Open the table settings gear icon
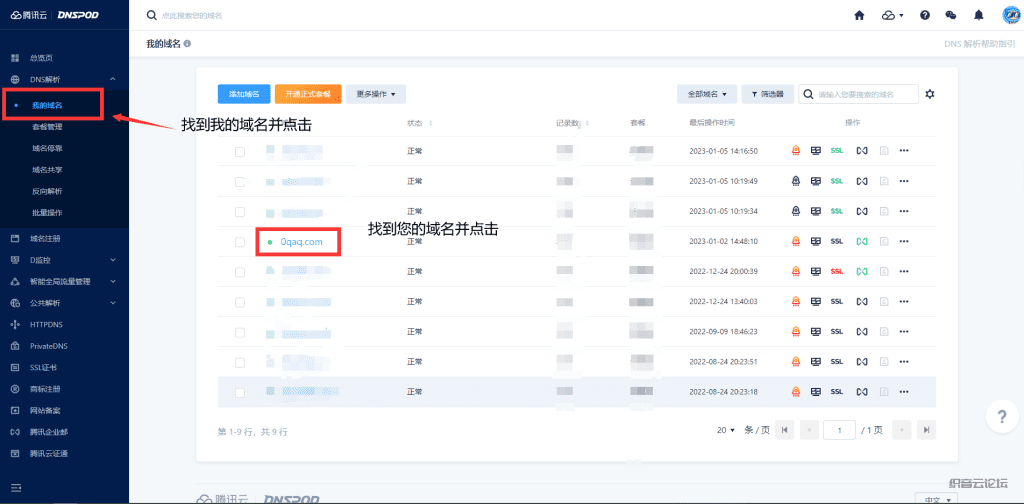This screenshot has height=504, width=1024. [x=930, y=94]
